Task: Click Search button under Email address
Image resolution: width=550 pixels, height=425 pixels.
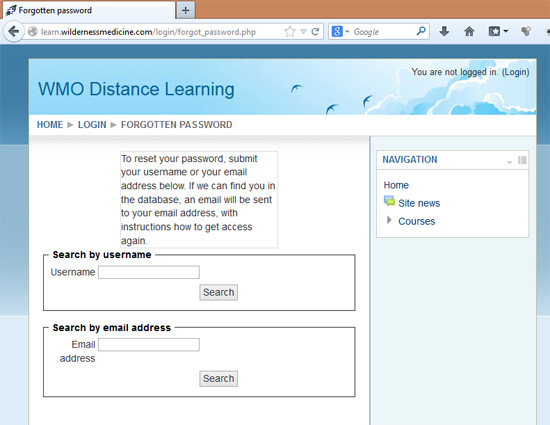Action: pyautogui.click(x=219, y=379)
